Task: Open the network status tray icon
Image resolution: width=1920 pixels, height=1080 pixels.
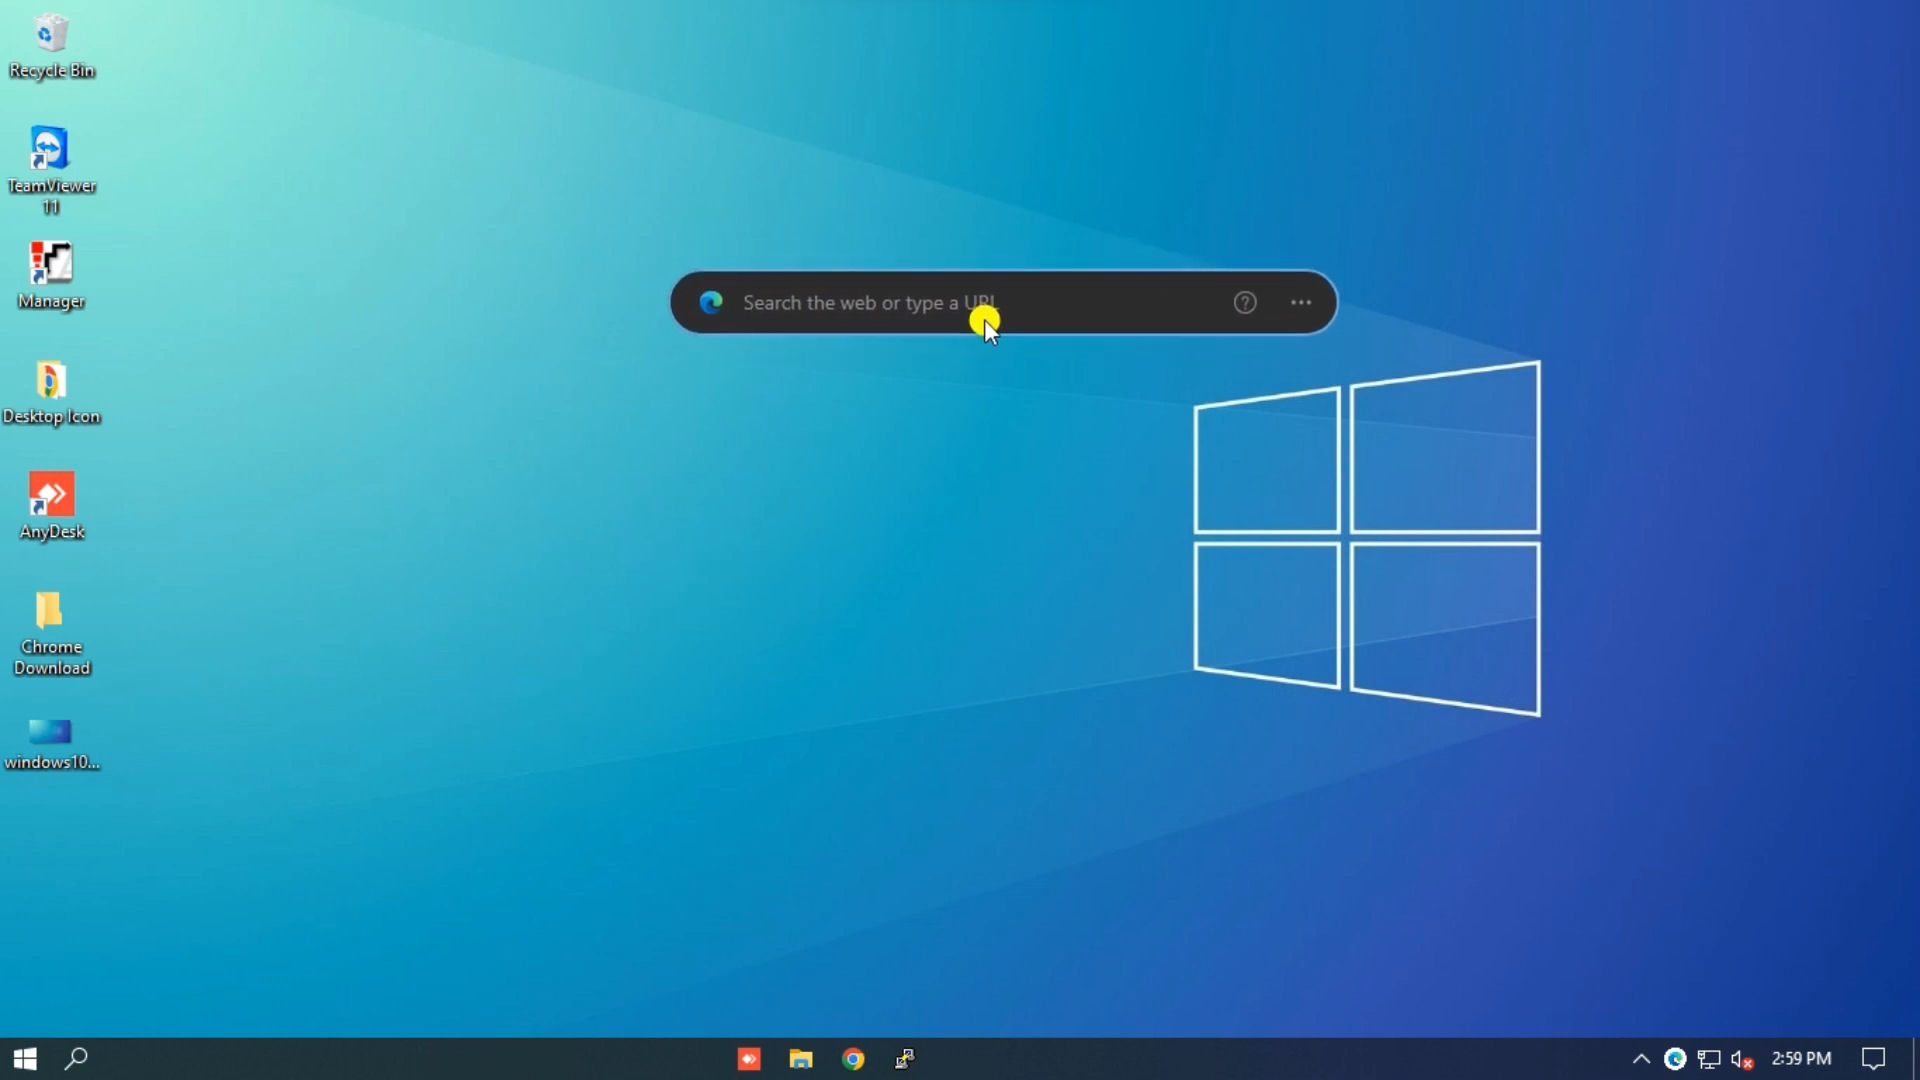Action: 1709,1058
